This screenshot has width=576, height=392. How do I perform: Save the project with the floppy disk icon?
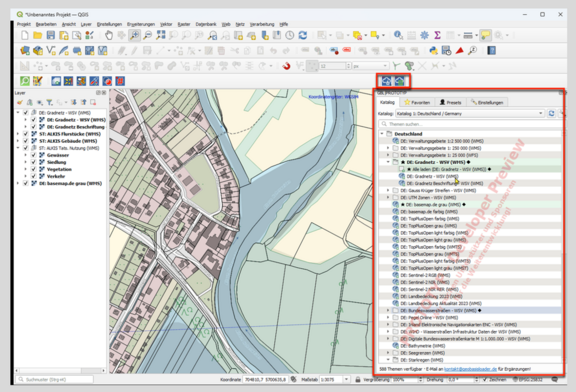point(51,35)
